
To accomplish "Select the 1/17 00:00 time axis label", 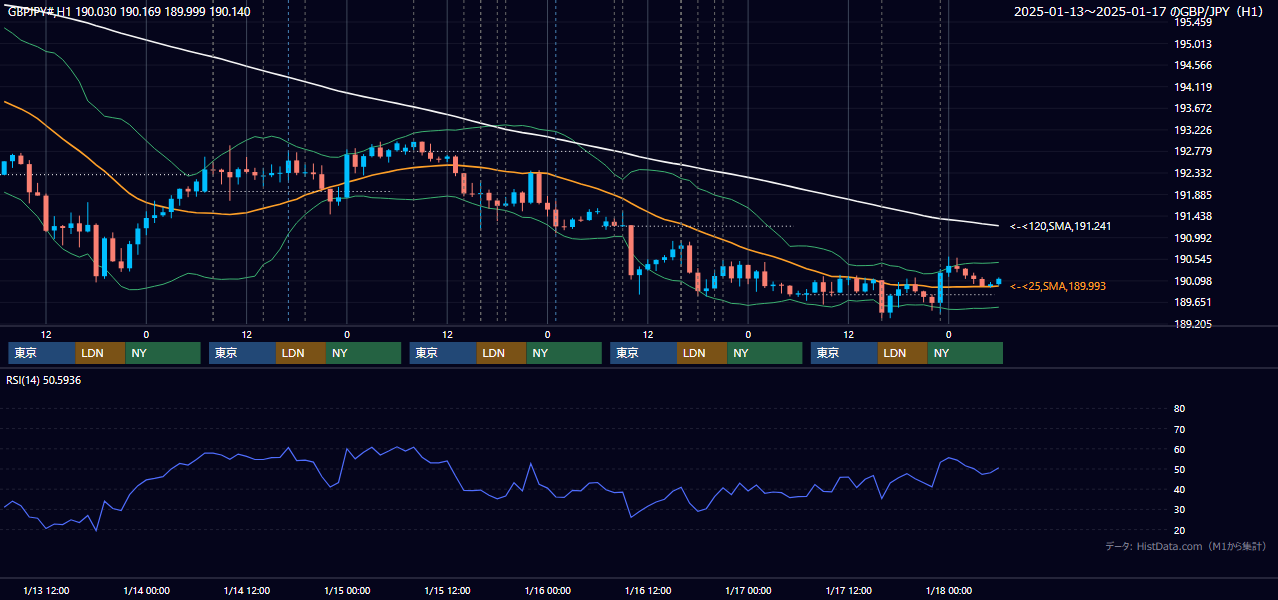I will point(748,590).
